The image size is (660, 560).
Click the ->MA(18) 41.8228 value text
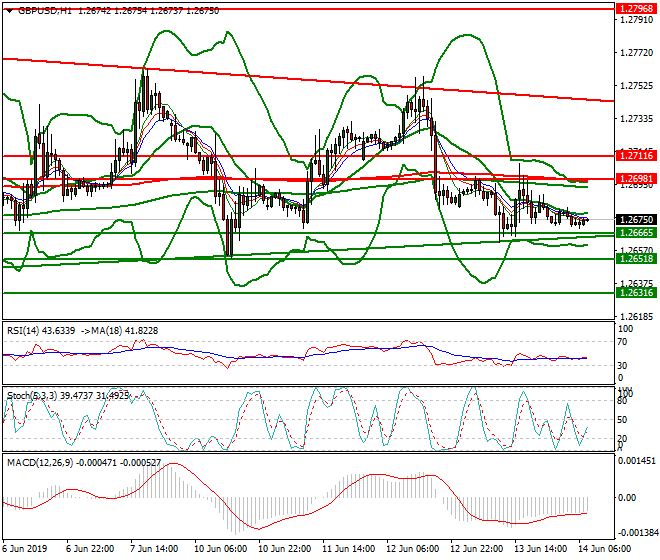(119, 331)
